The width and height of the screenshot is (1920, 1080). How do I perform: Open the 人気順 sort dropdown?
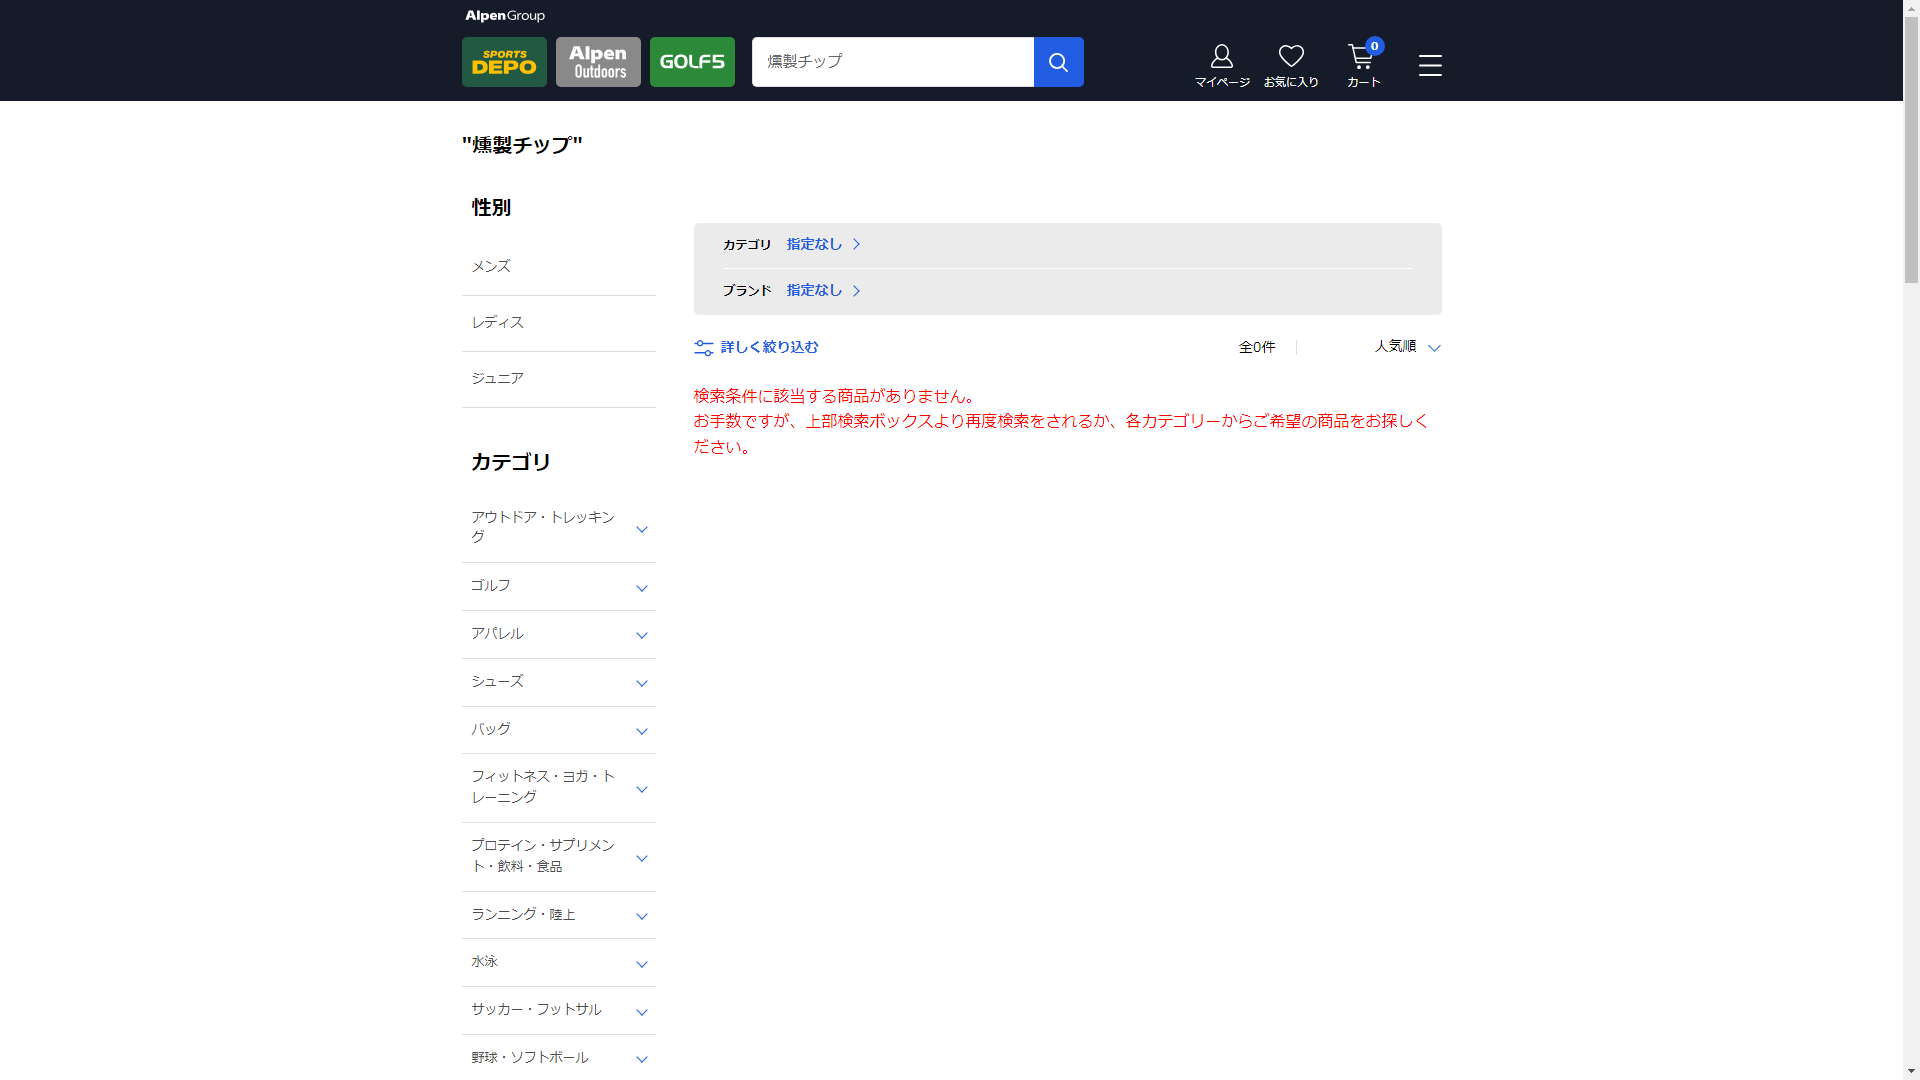[x=1406, y=347]
